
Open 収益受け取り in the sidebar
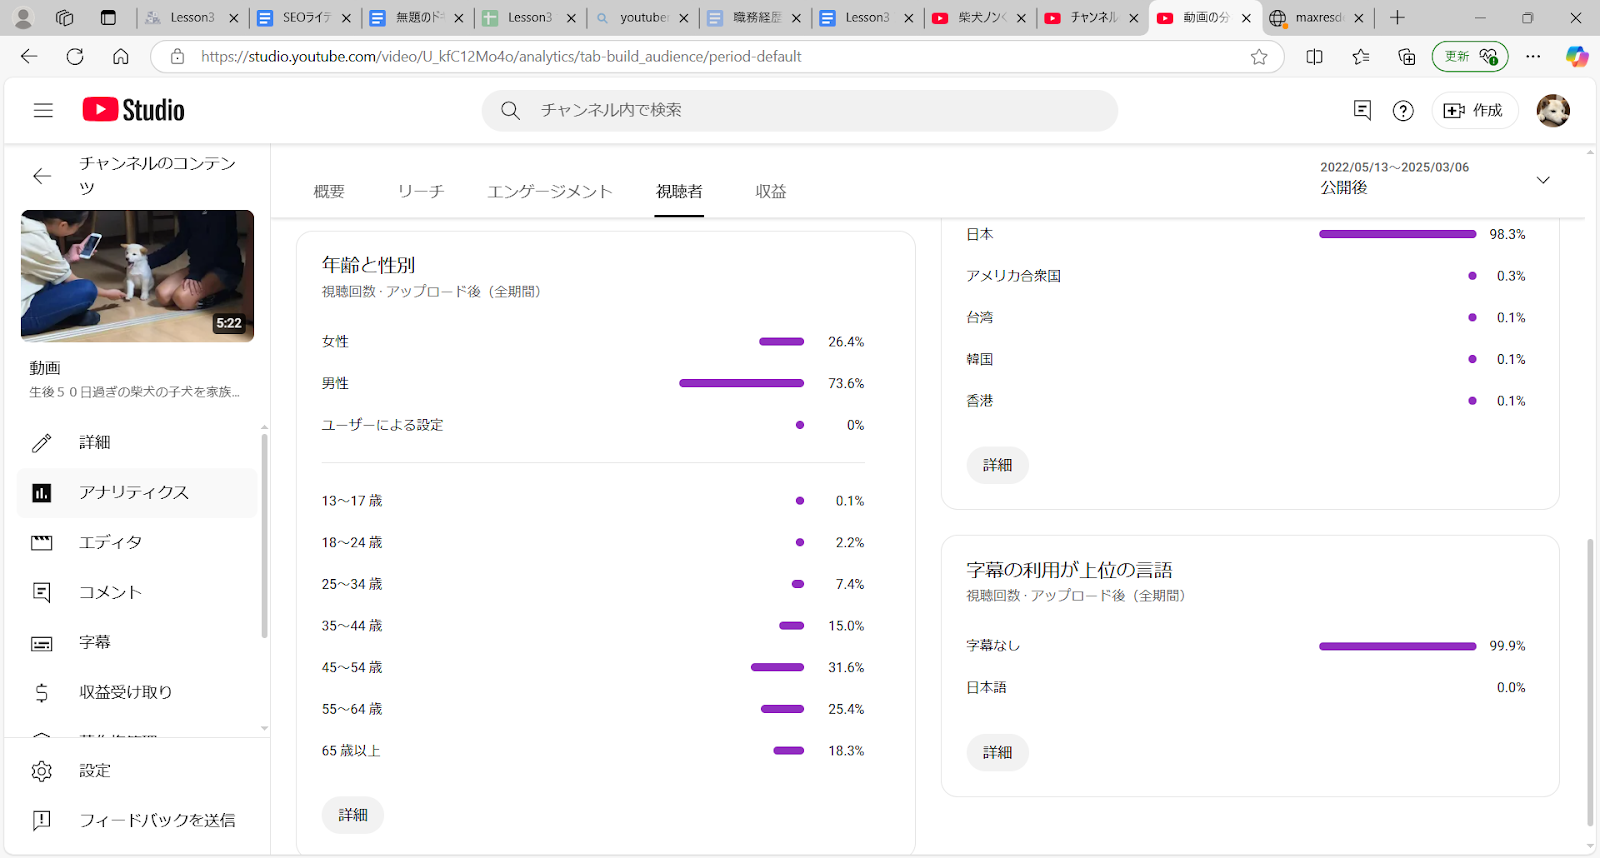pyautogui.click(x=137, y=692)
